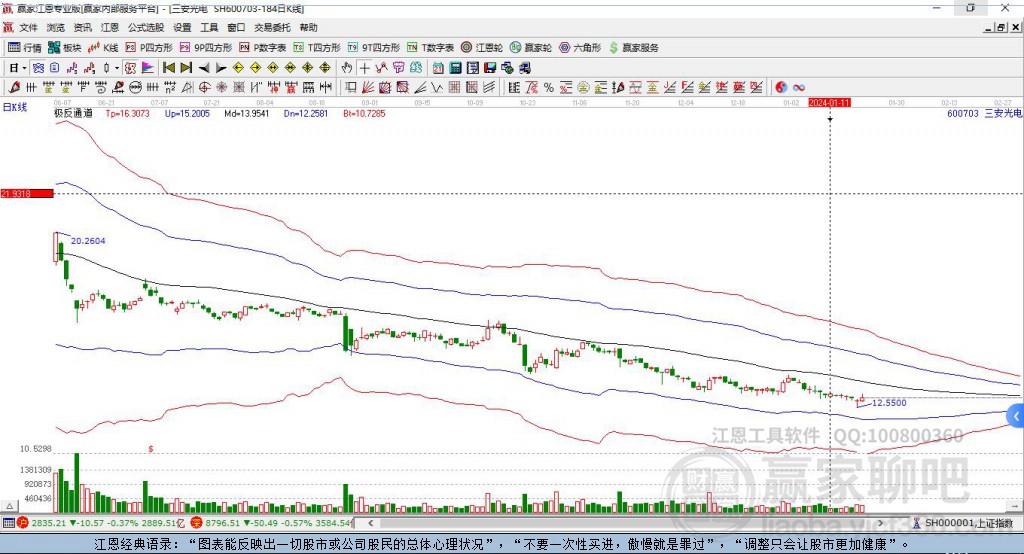Click the Up=15.2005 indicator value

pyautogui.click(x=187, y=113)
